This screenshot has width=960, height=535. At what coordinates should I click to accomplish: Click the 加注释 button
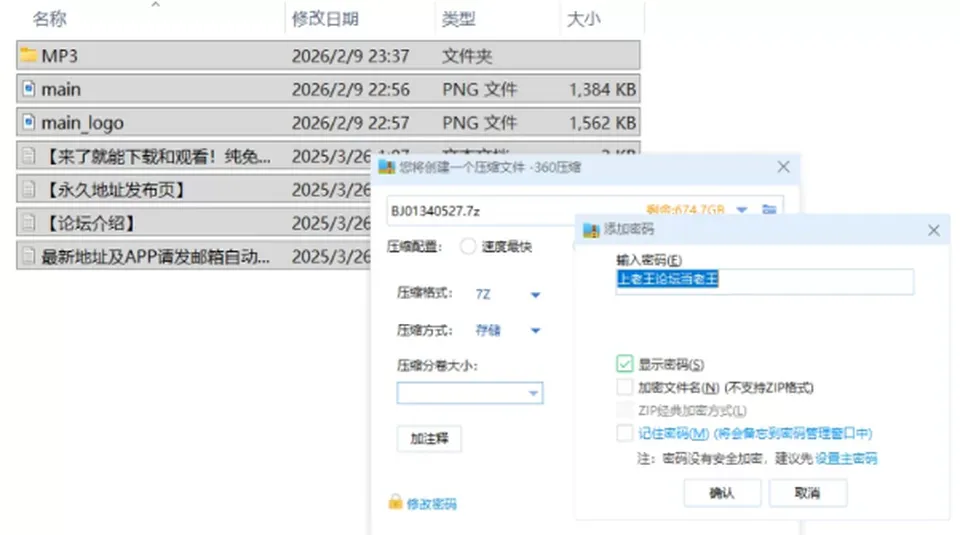pos(429,438)
